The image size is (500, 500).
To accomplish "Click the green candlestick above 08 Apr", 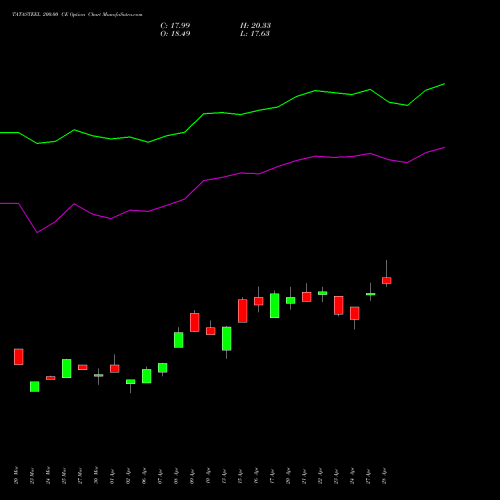I will (179, 340).
